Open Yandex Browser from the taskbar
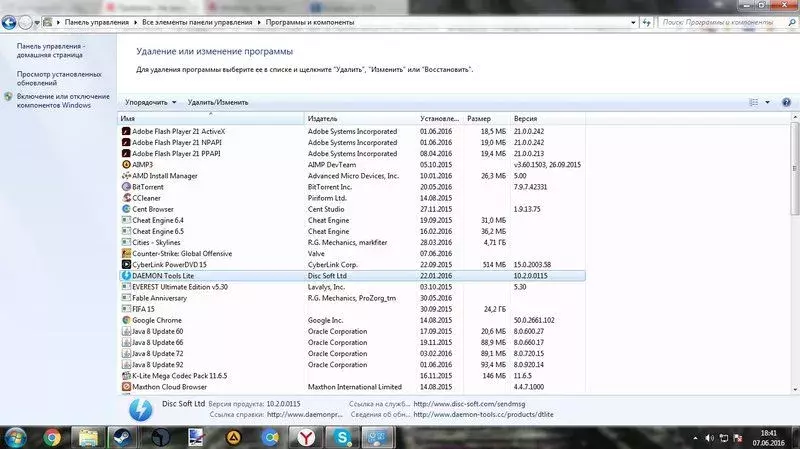Screen dimensions: 800x449 click(306, 437)
